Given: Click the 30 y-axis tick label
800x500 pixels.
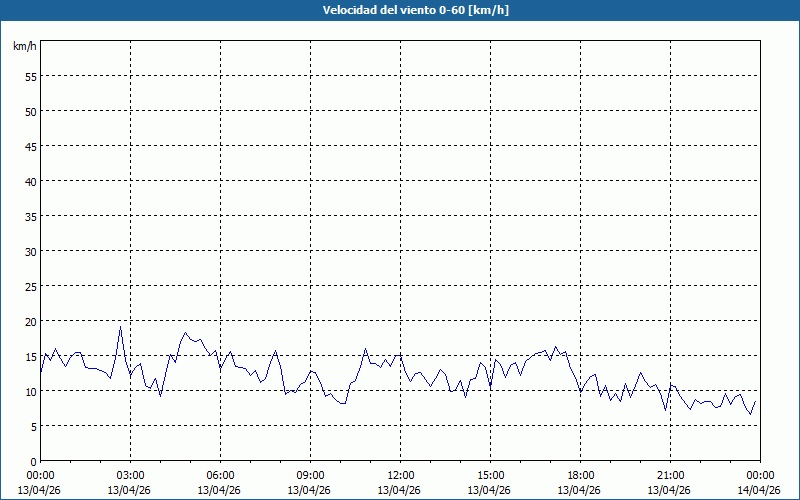Looking at the screenshot, I should click(30, 251).
